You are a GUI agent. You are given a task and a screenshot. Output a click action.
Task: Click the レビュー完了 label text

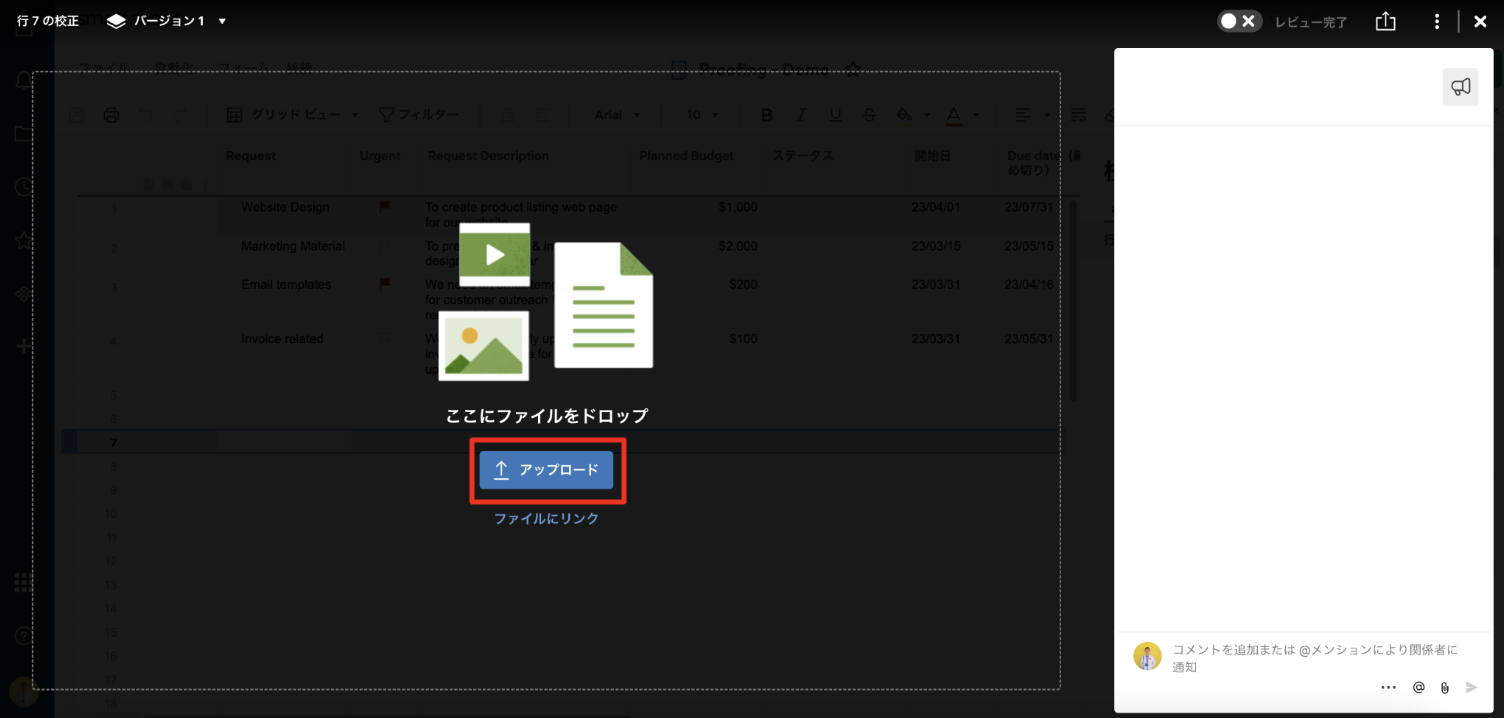[1311, 22]
